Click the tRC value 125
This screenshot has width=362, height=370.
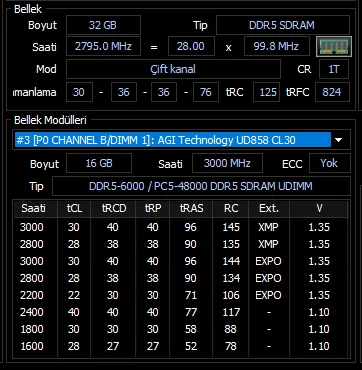coord(266,92)
